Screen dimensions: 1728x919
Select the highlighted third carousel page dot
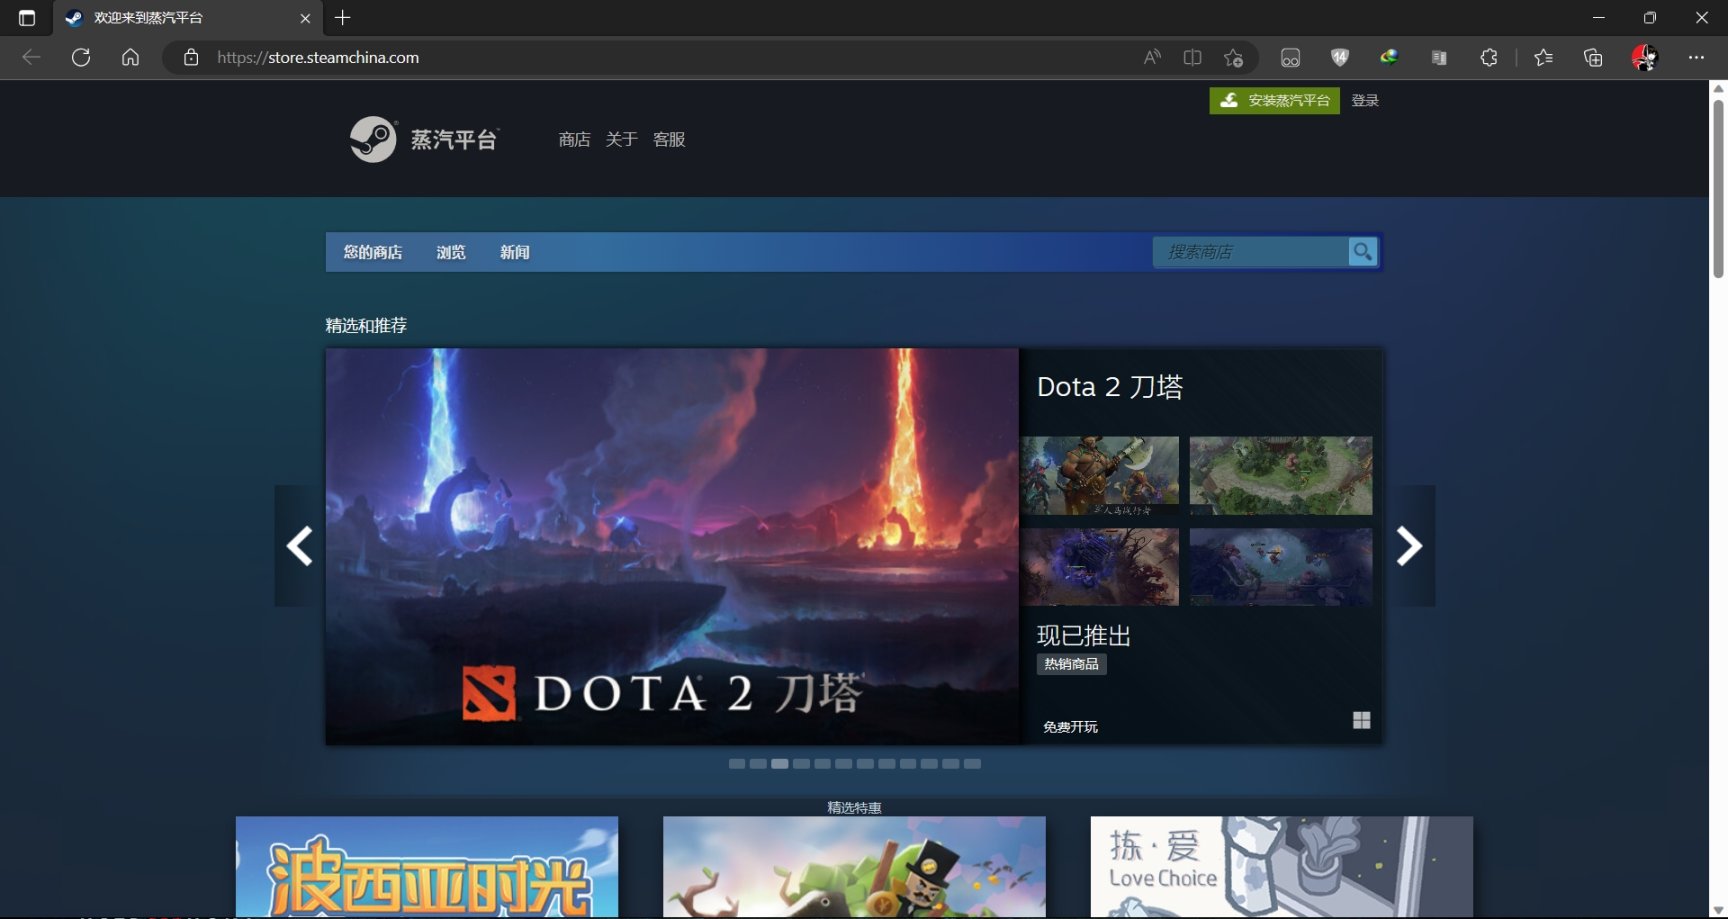click(x=780, y=764)
